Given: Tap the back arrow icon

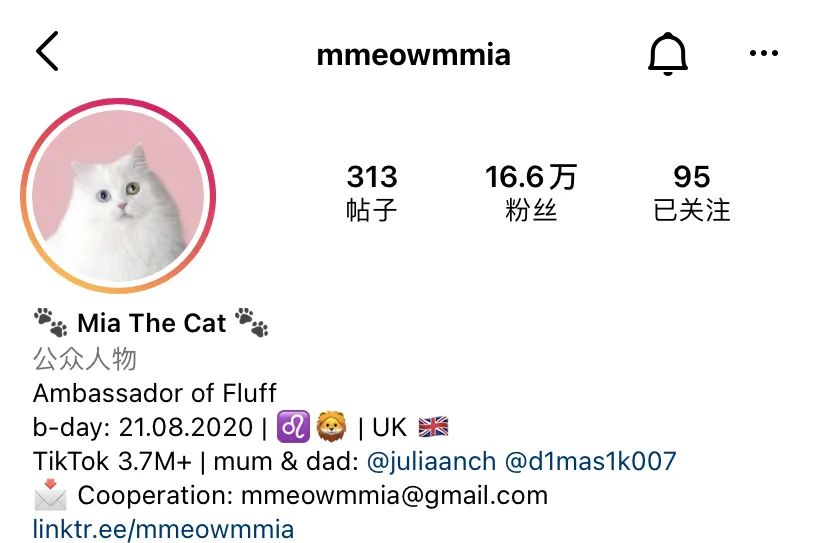Looking at the screenshot, I should (x=47, y=51).
